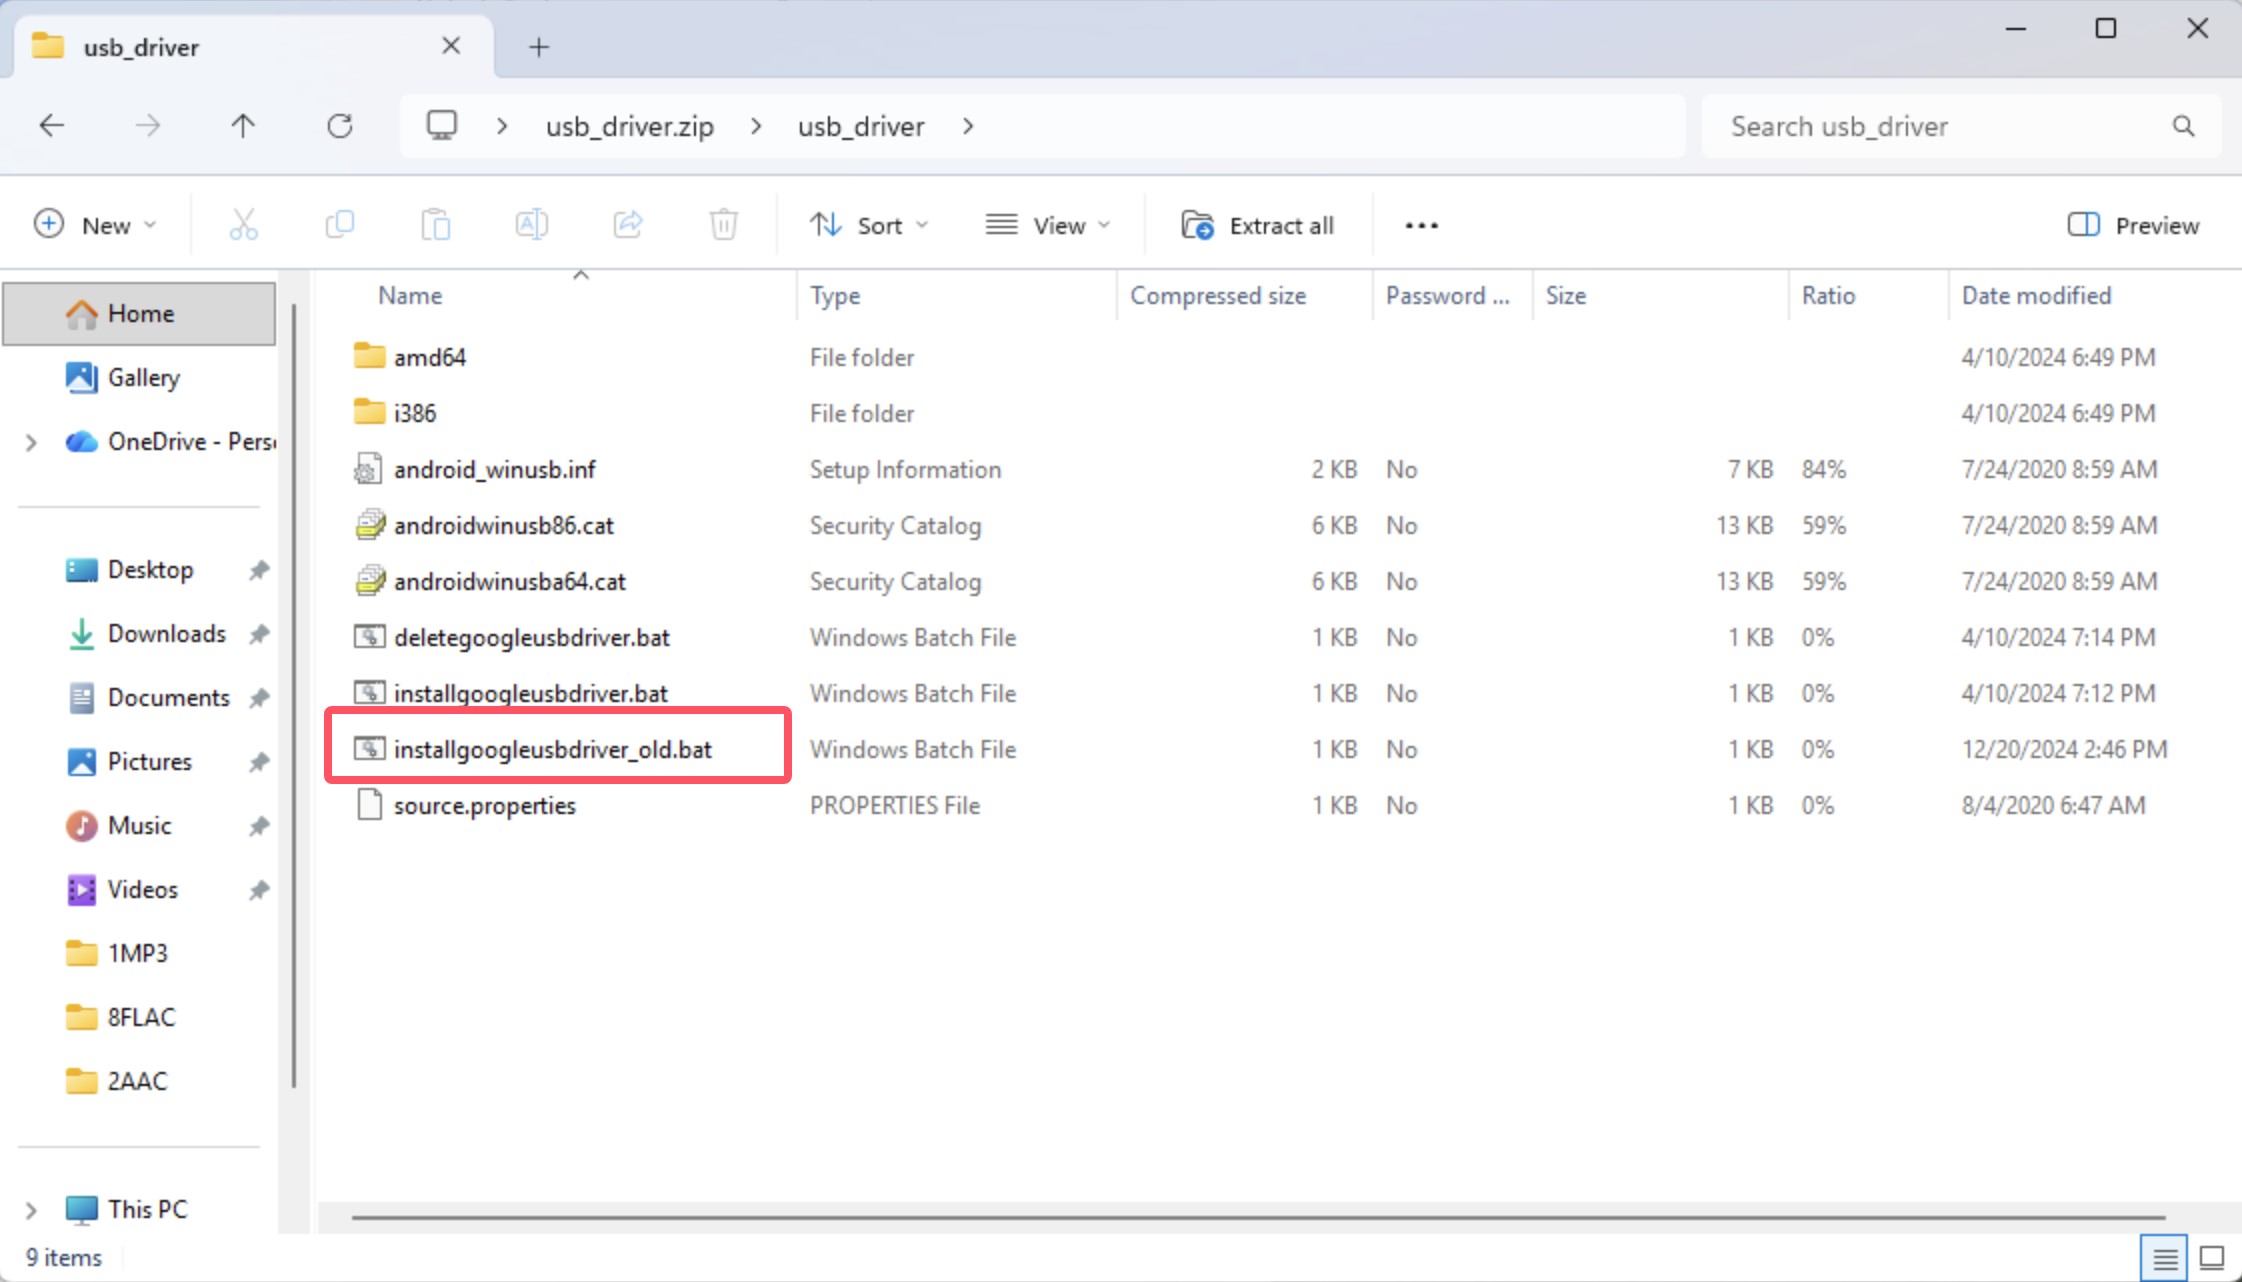Select source.properties file icon
Viewport: 2242px width, 1282px height.
[x=369, y=805]
